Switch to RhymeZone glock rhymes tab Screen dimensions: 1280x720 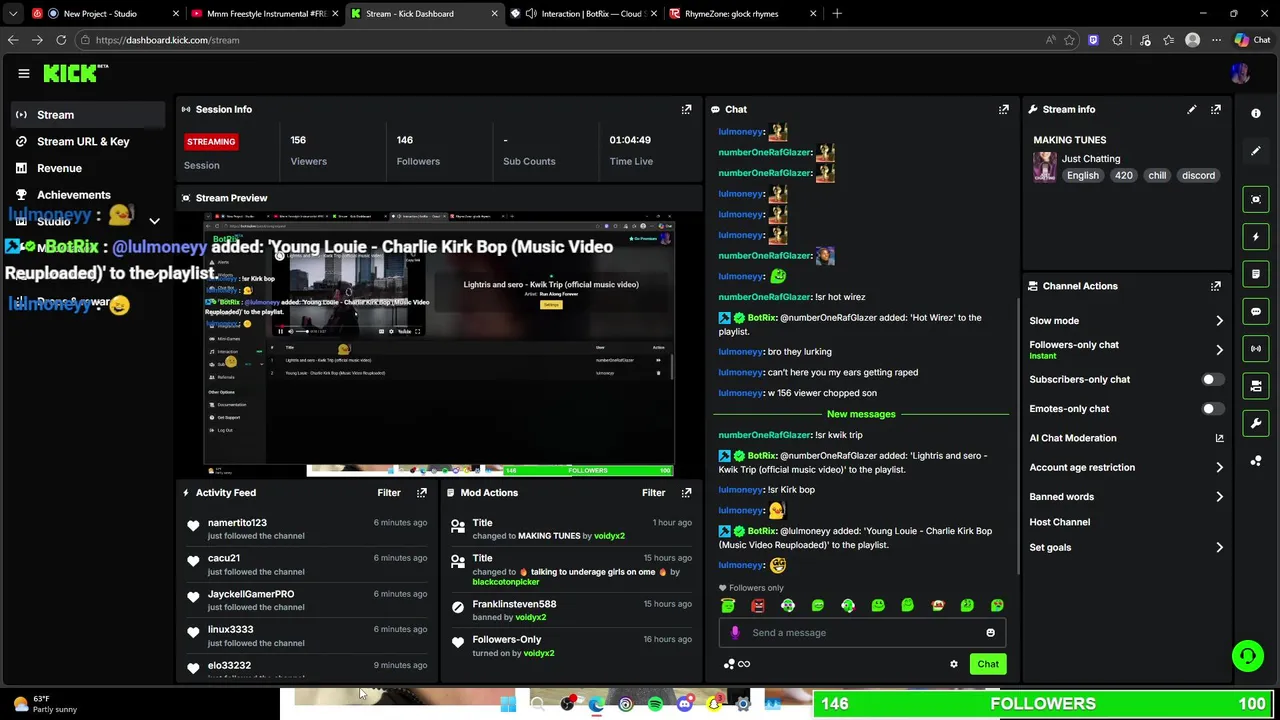click(x=740, y=14)
